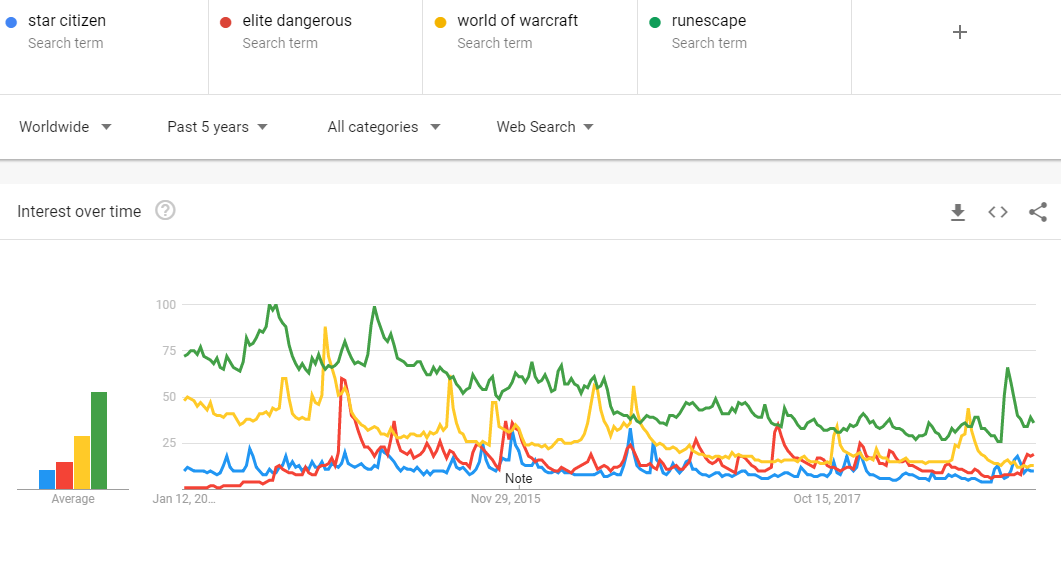Image resolution: width=1061 pixels, height=570 pixels.
Task: Change the Web Search type dropdown
Action: pyautogui.click(x=545, y=127)
